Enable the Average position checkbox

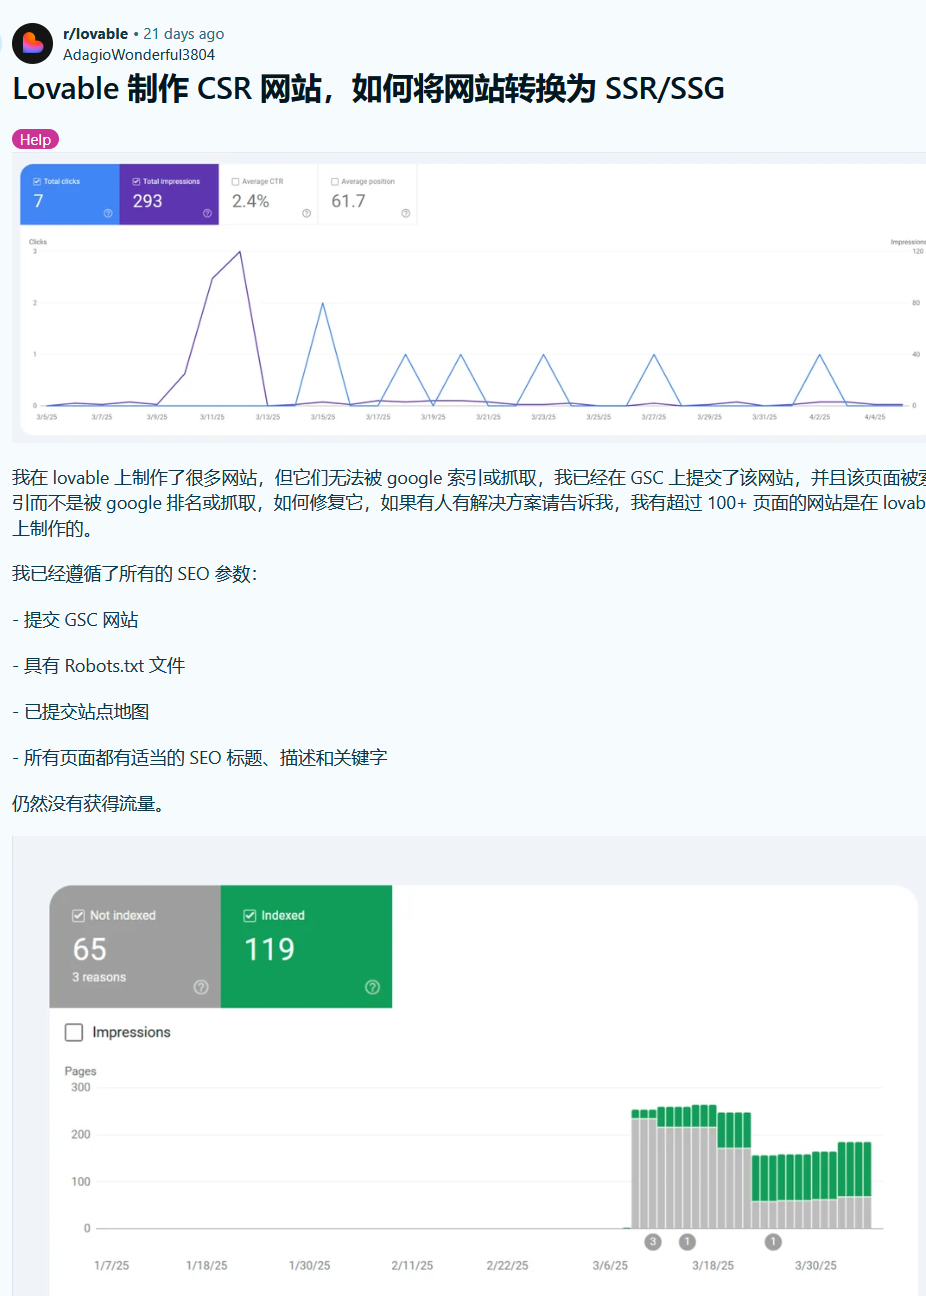click(335, 181)
